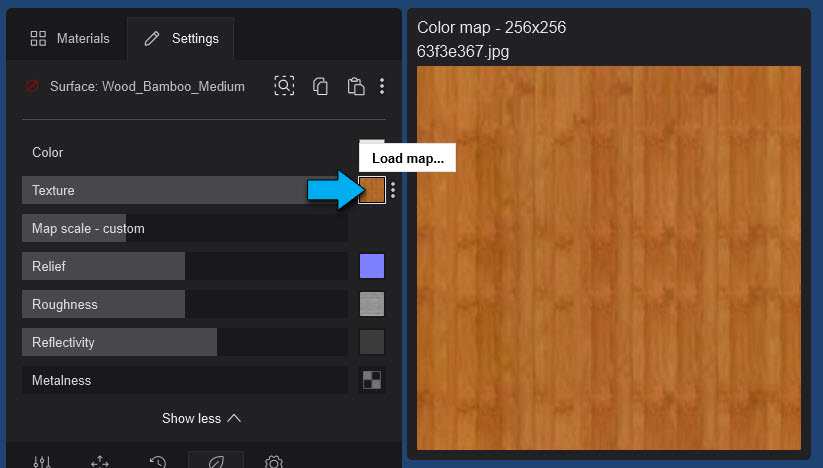This screenshot has height=468, width=823.
Task: Copy the surface material settings
Action: [x=320, y=86]
